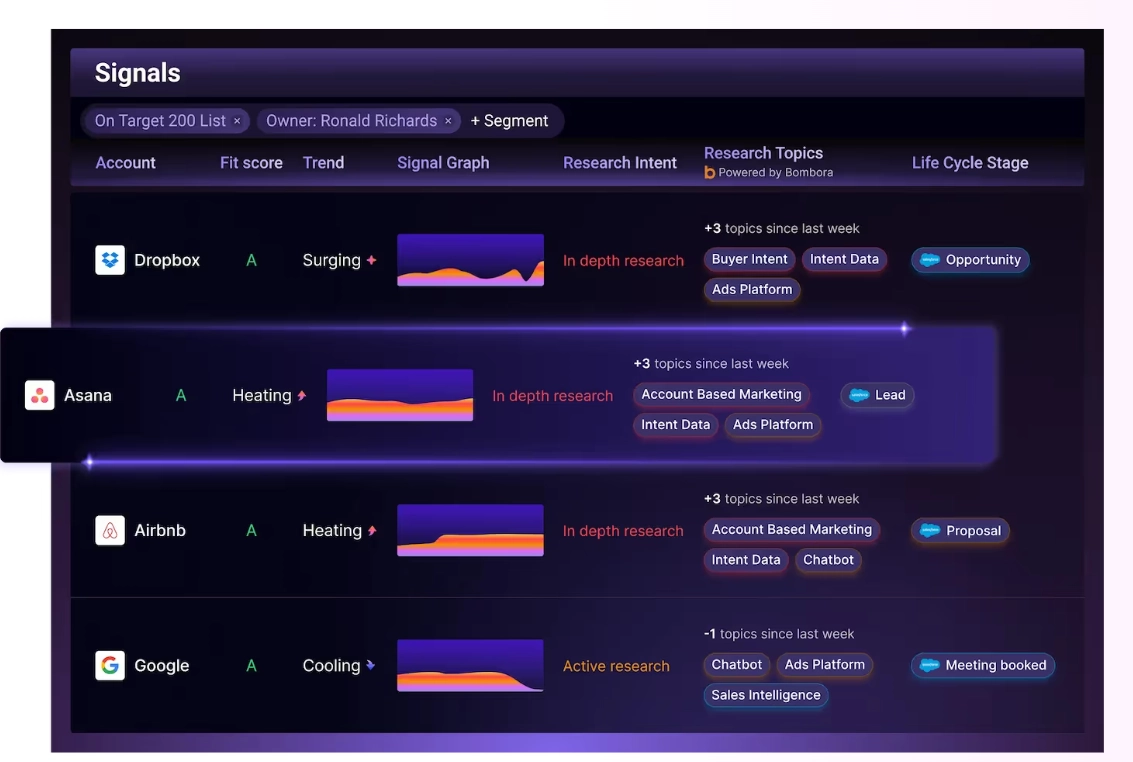Click the Intent Data topic tag for Dropbox

point(844,259)
